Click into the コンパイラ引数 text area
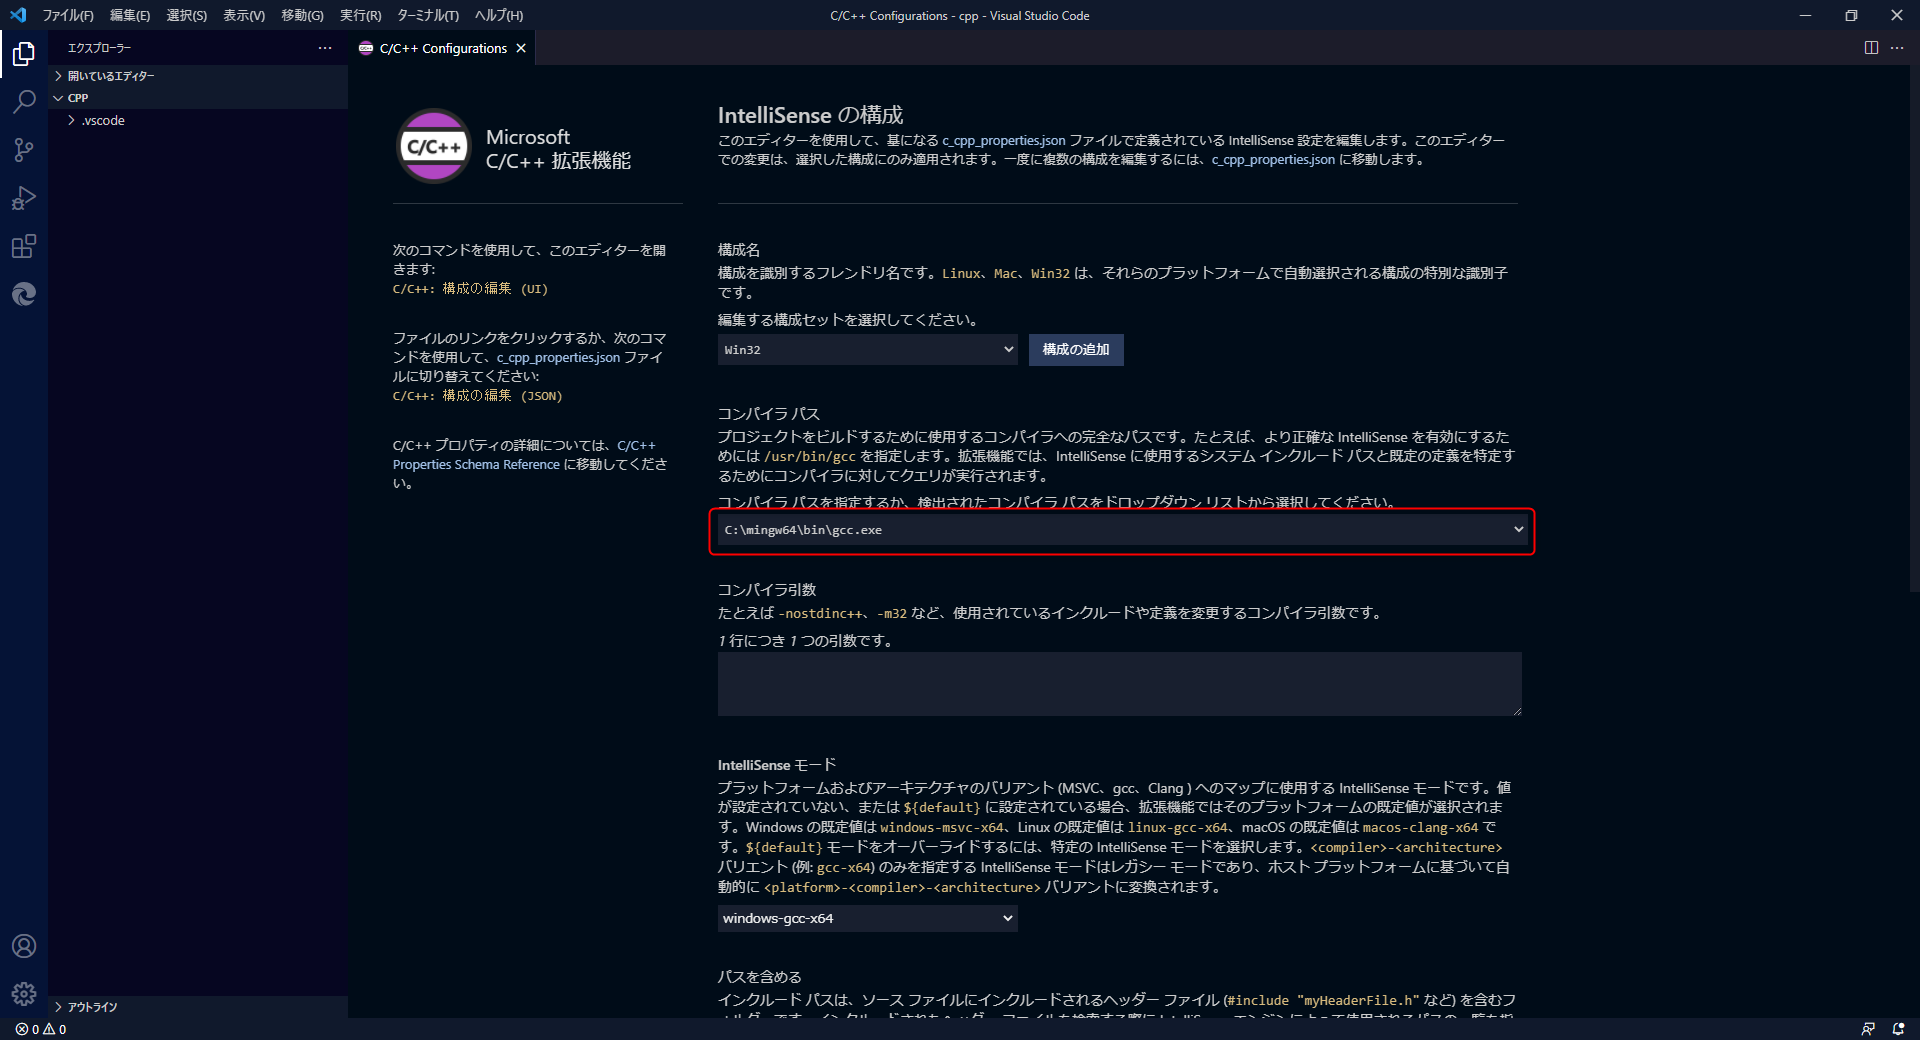The height and width of the screenshot is (1040, 1920). pyautogui.click(x=1119, y=684)
